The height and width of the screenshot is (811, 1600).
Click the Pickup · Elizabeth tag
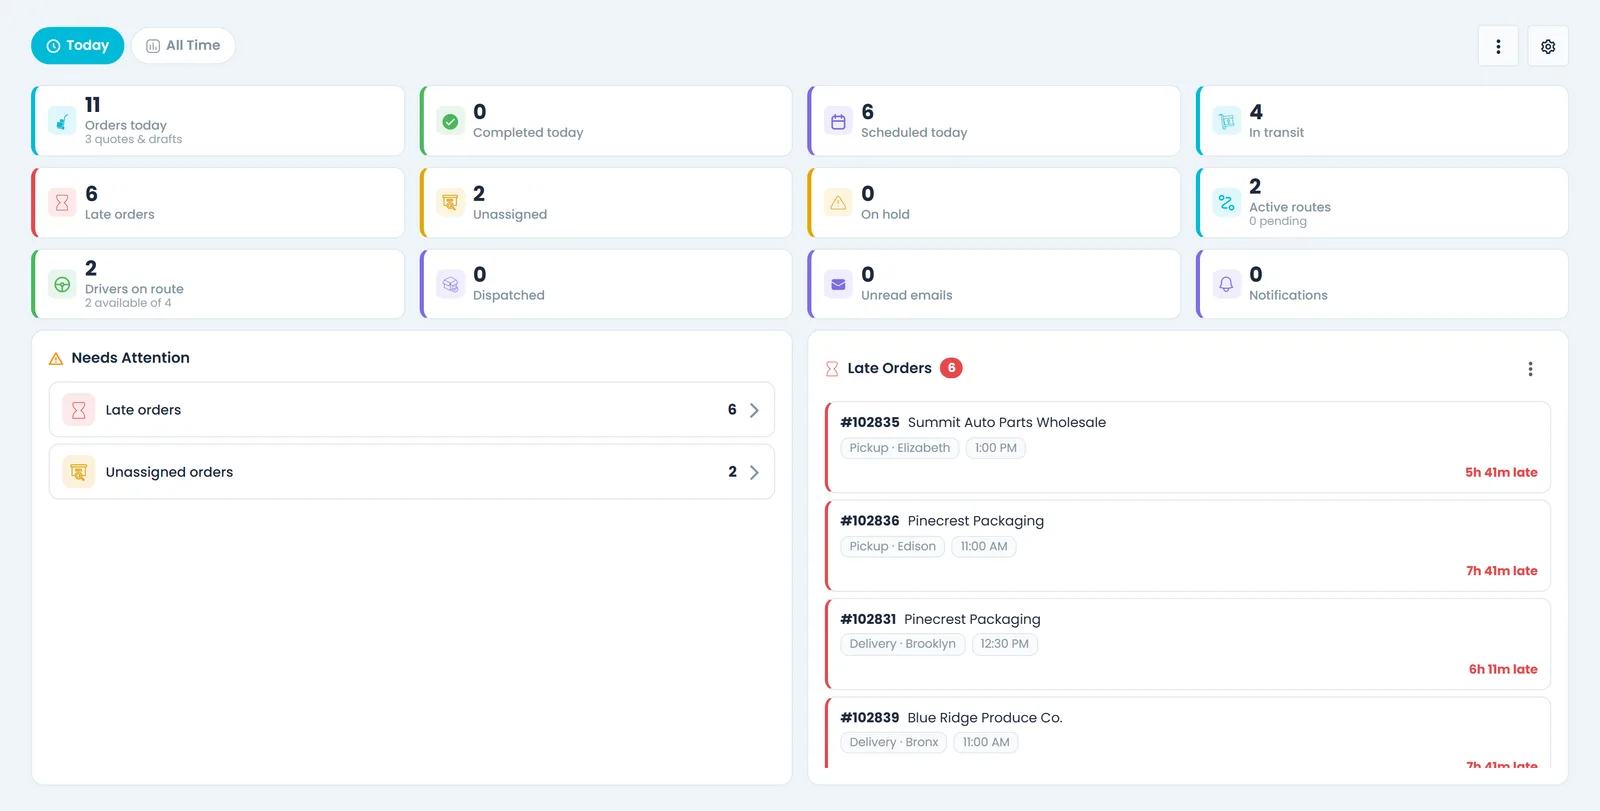900,448
